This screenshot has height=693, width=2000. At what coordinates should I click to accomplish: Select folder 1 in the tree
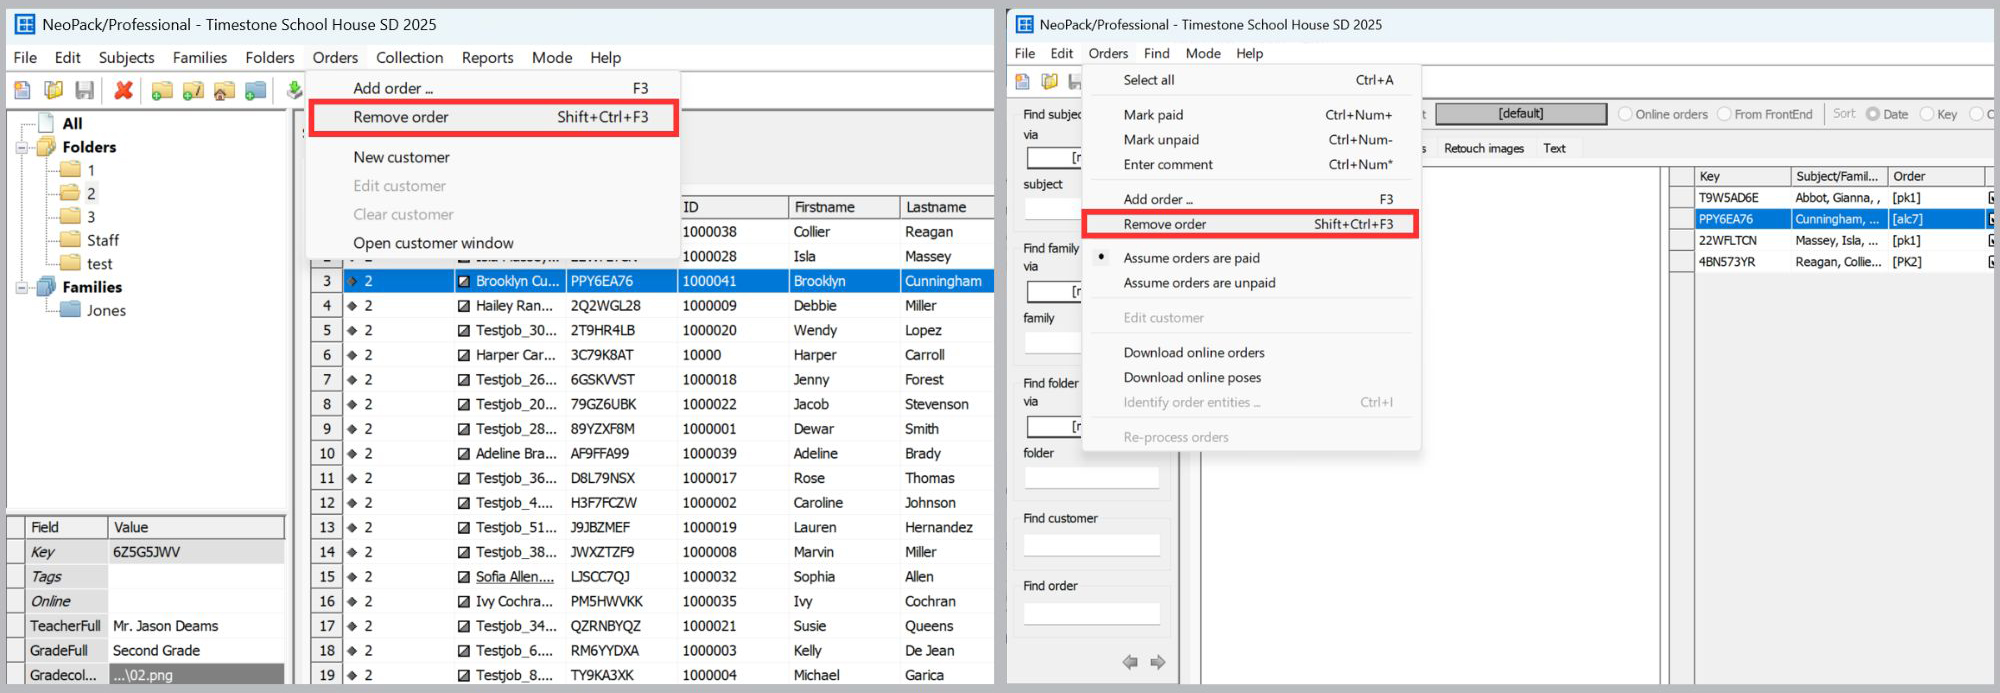91,170
